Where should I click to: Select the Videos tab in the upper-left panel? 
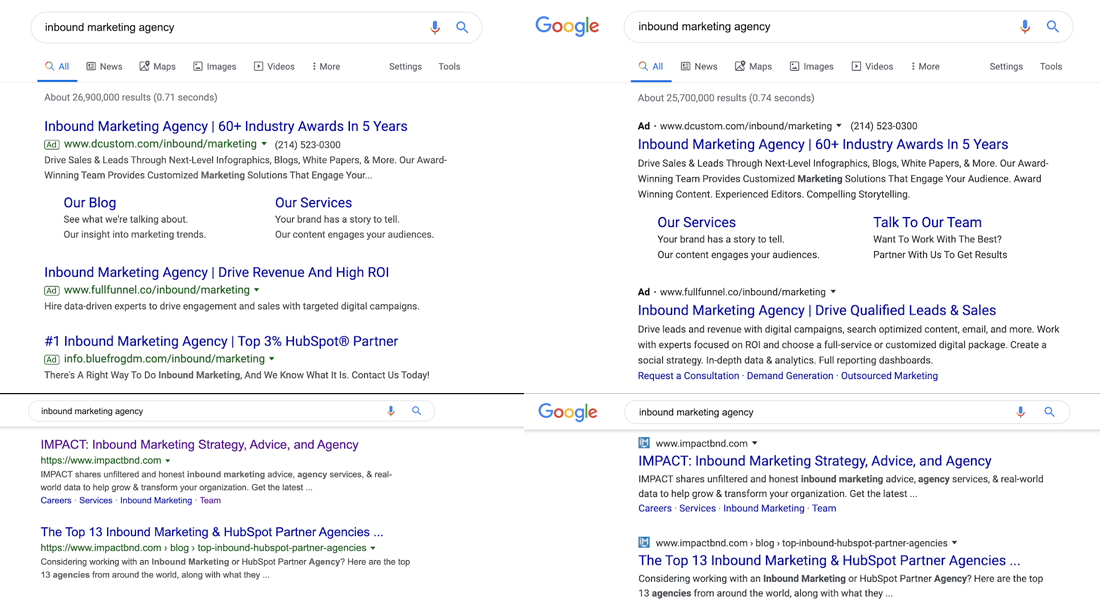point(274,67)
